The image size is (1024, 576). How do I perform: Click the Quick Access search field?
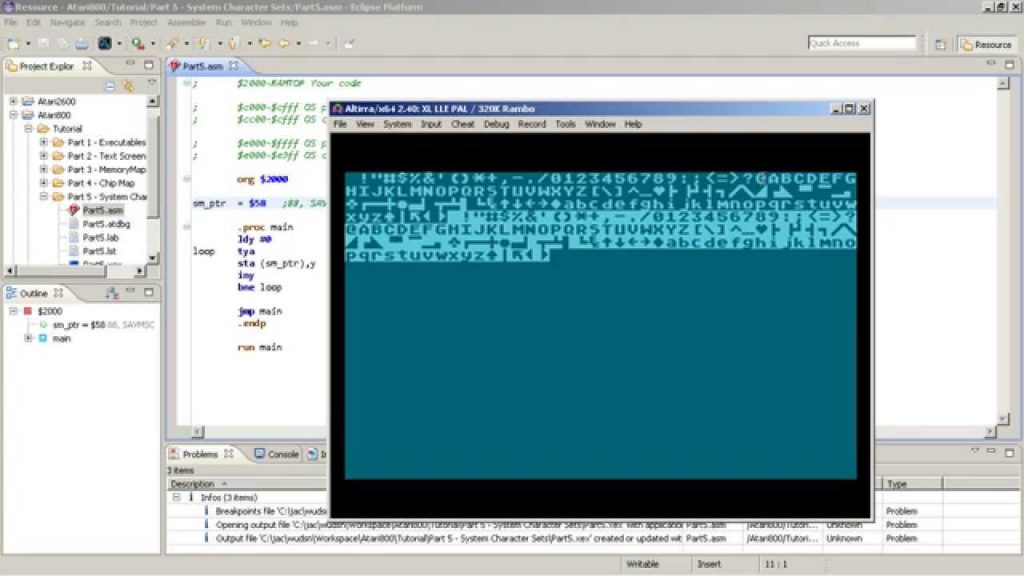click(861, 43)
